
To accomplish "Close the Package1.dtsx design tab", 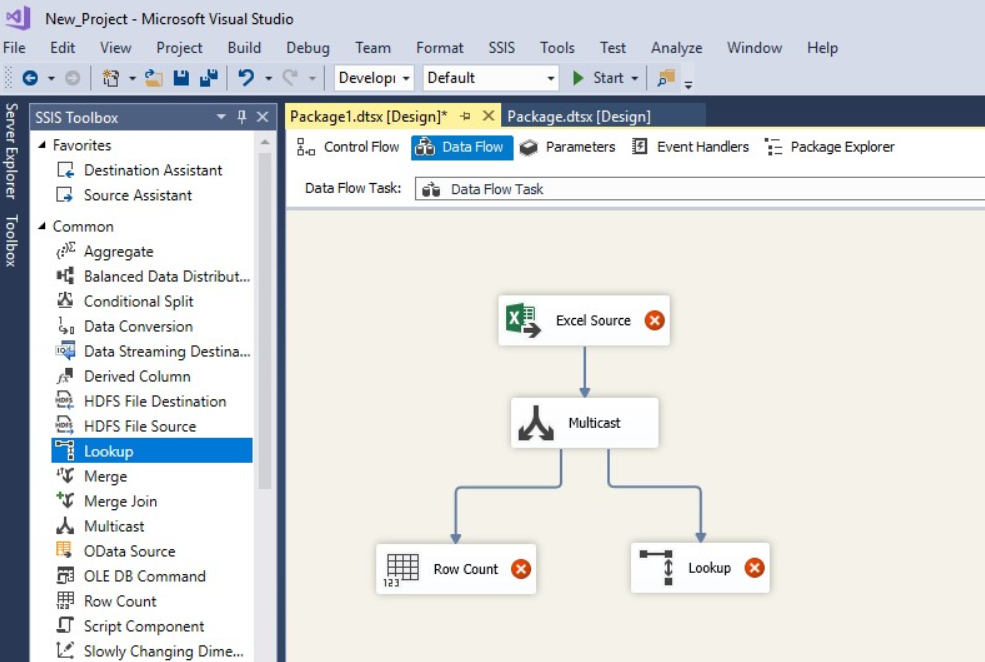I will (x=488, y=116).
